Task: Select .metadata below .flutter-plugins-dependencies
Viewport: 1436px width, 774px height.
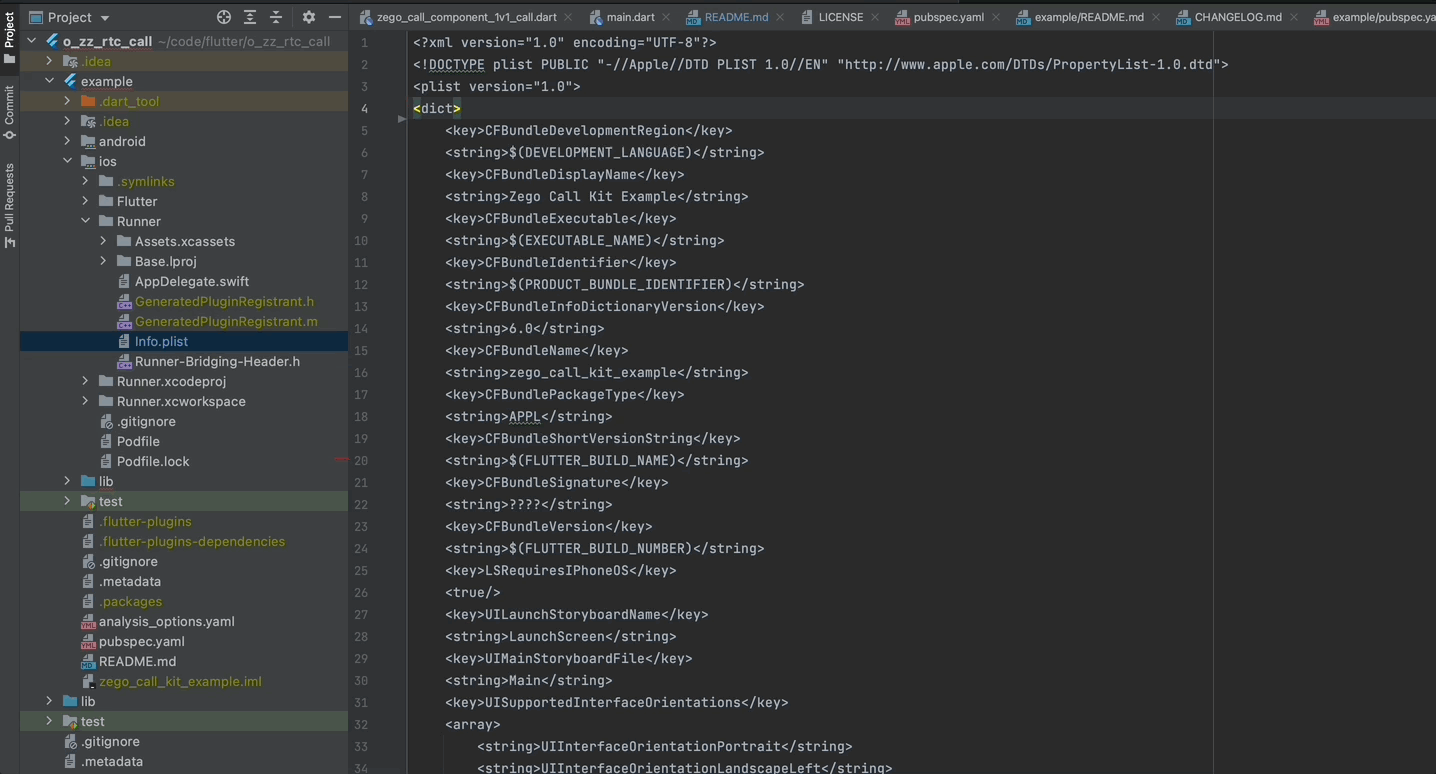Action: (x=129, y=581)
